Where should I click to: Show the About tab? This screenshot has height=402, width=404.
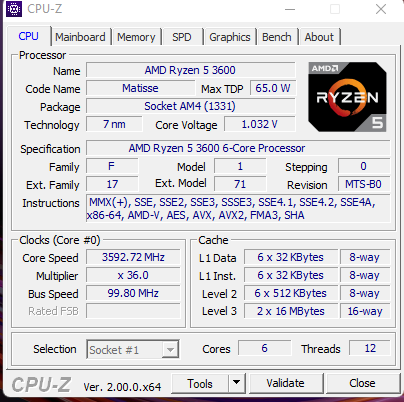pyautogui.click(x=319, y=37)
